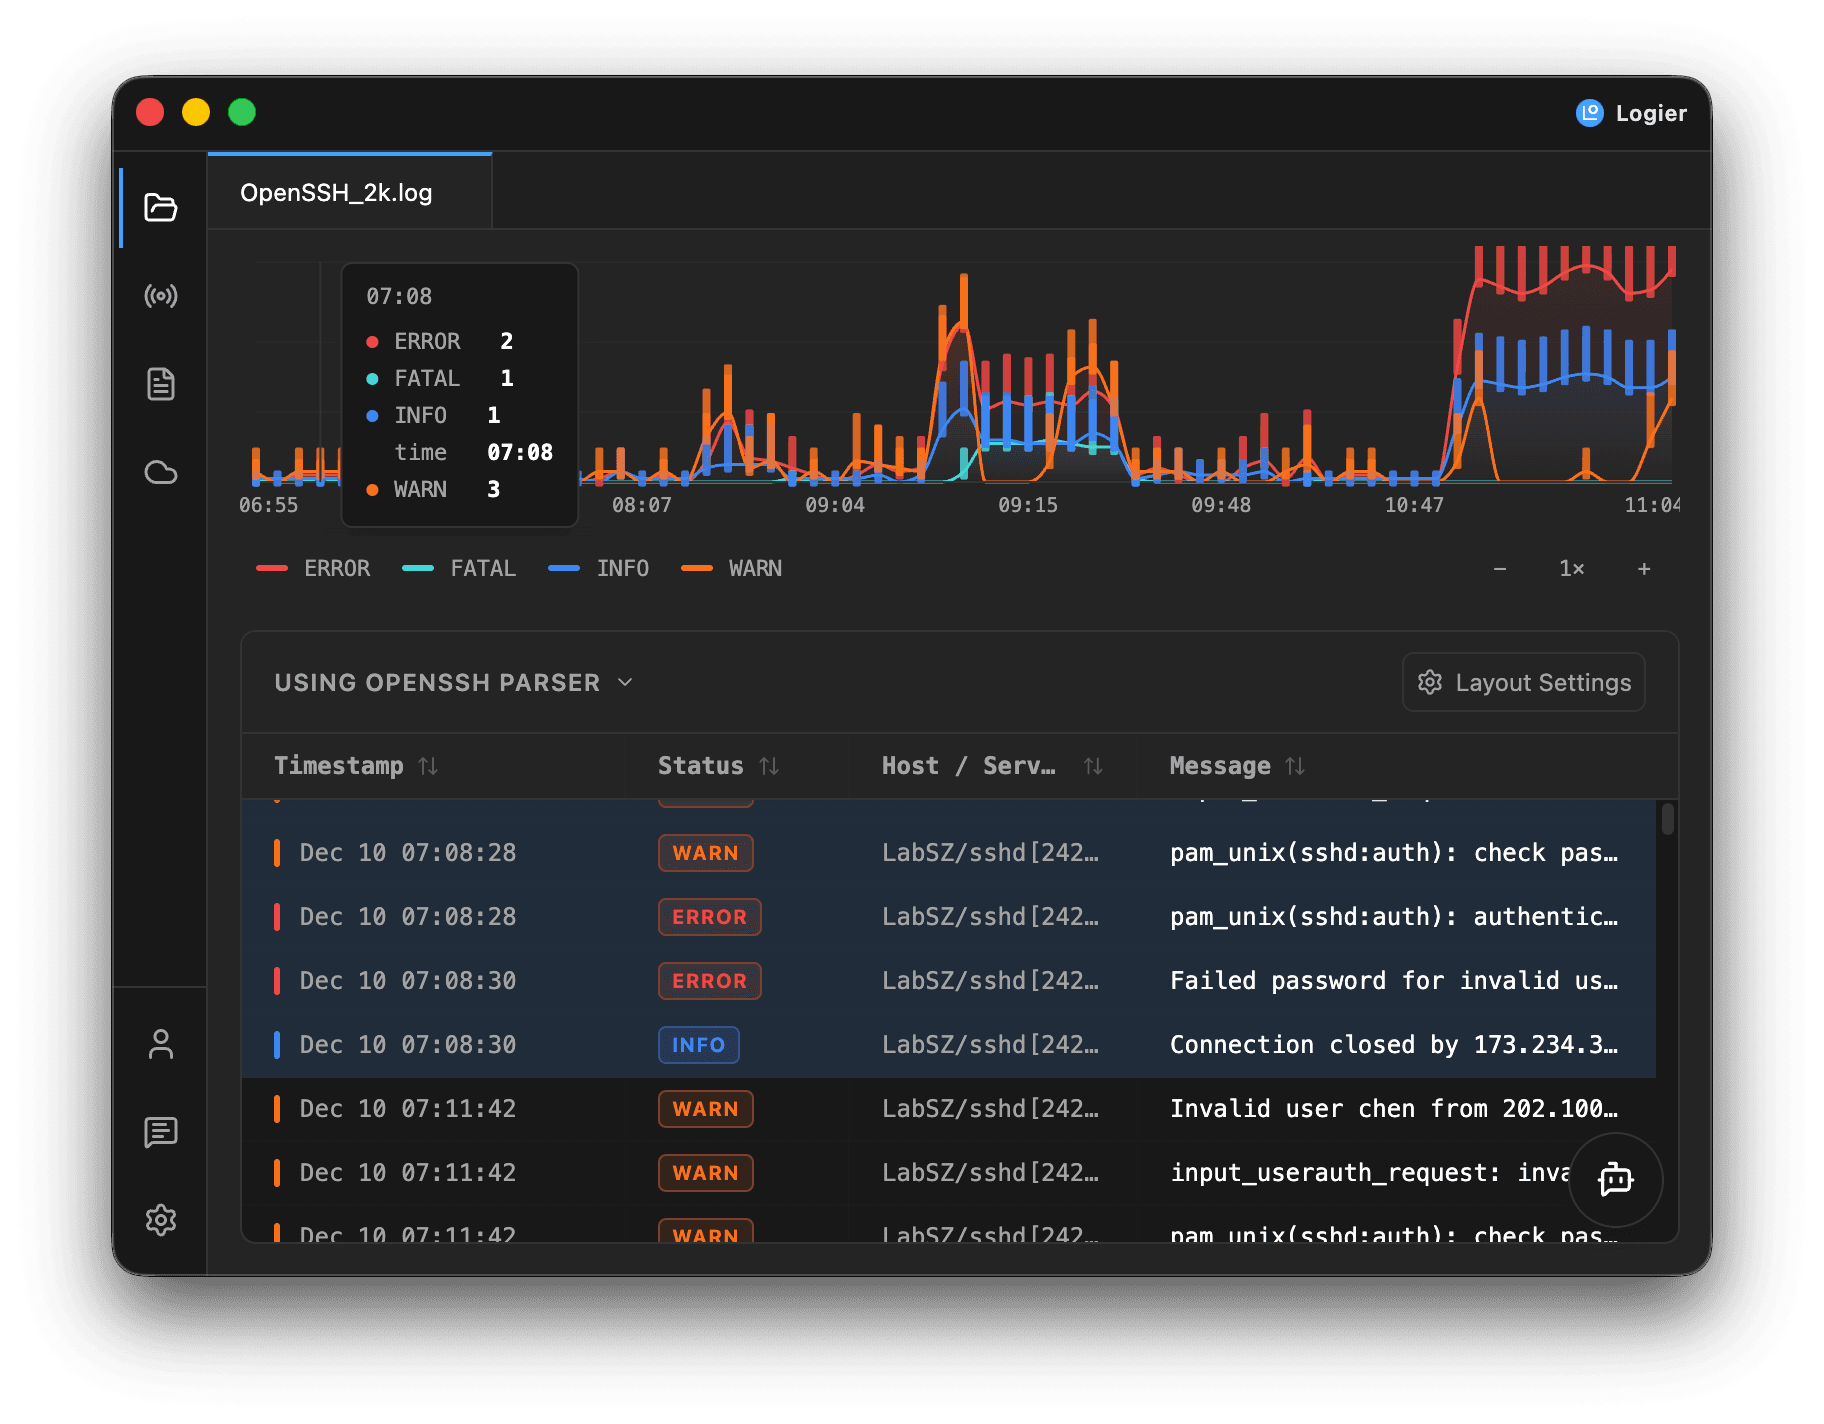Select the 'Connection closed by 173.234.3…' message
Screen dimensions: 1824x1424
1394,1045
